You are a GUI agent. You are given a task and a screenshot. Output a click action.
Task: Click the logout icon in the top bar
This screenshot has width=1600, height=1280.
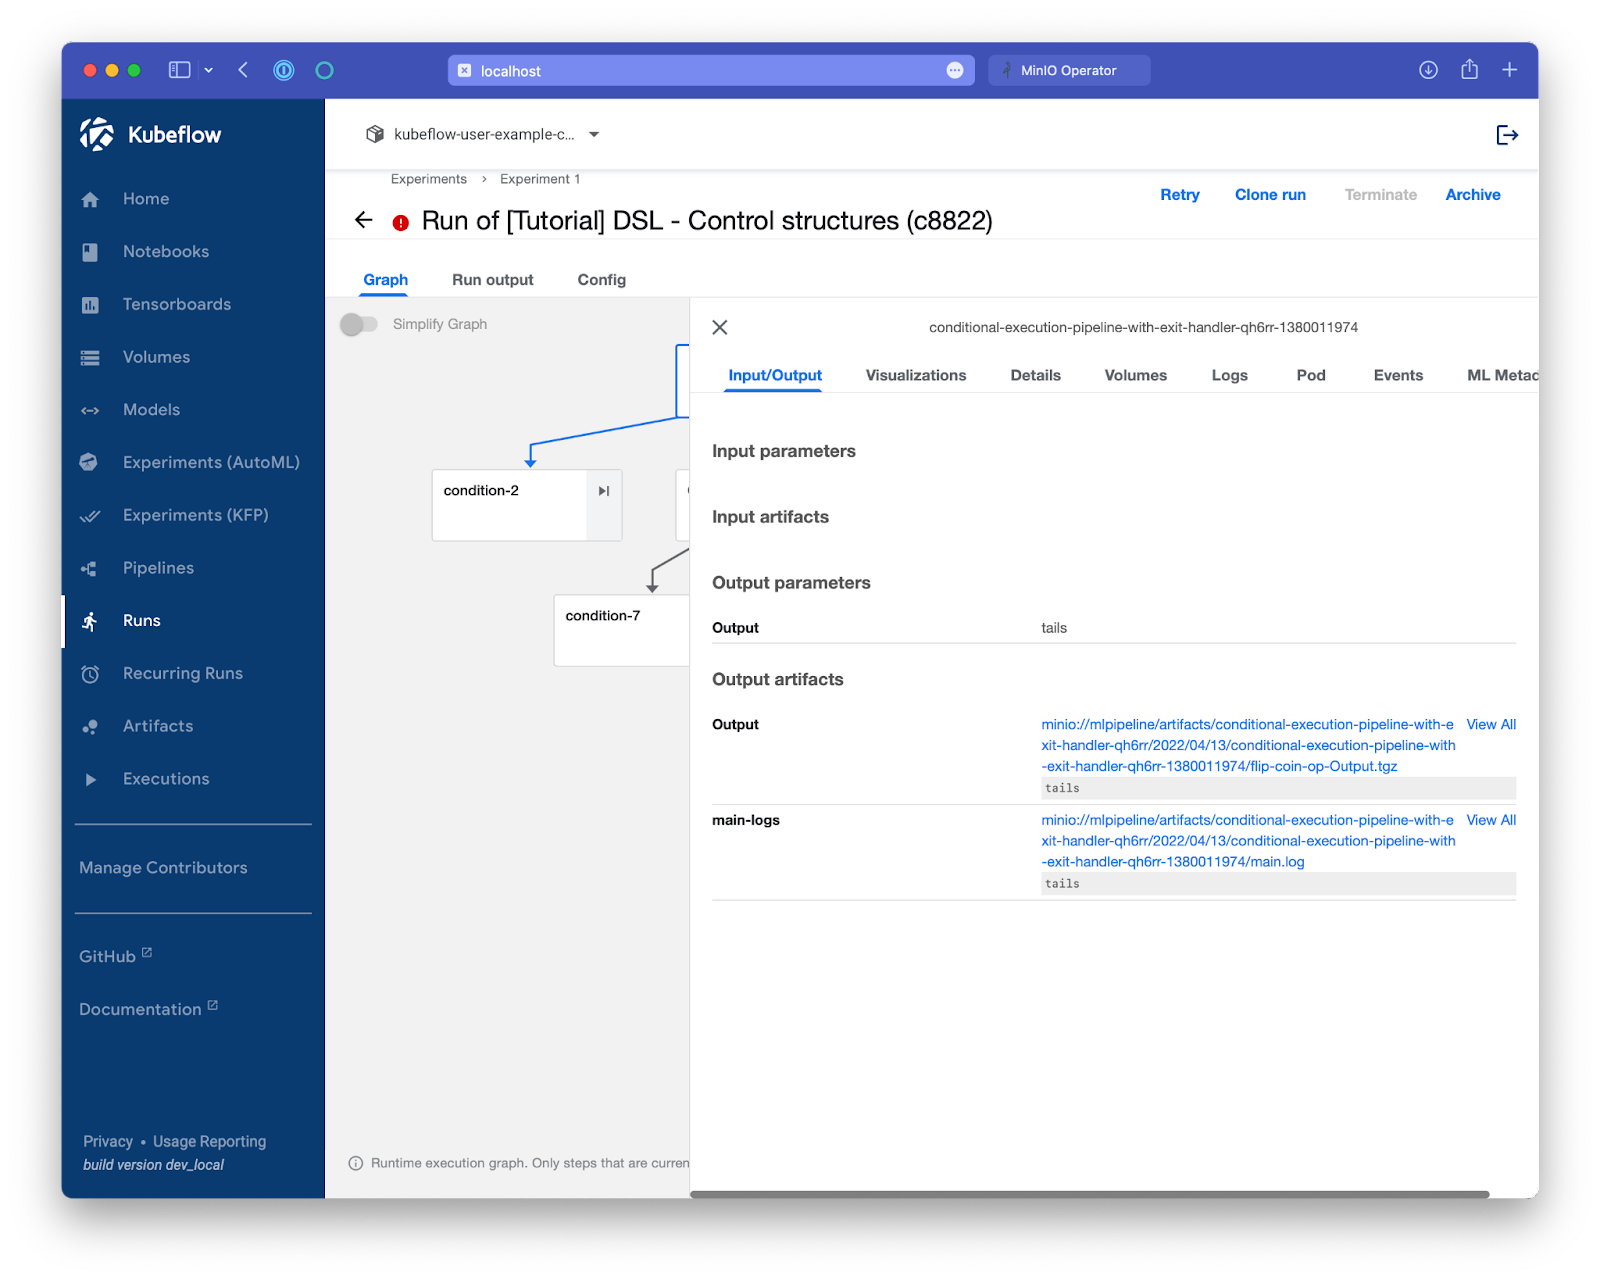(x=1506, y=135)
